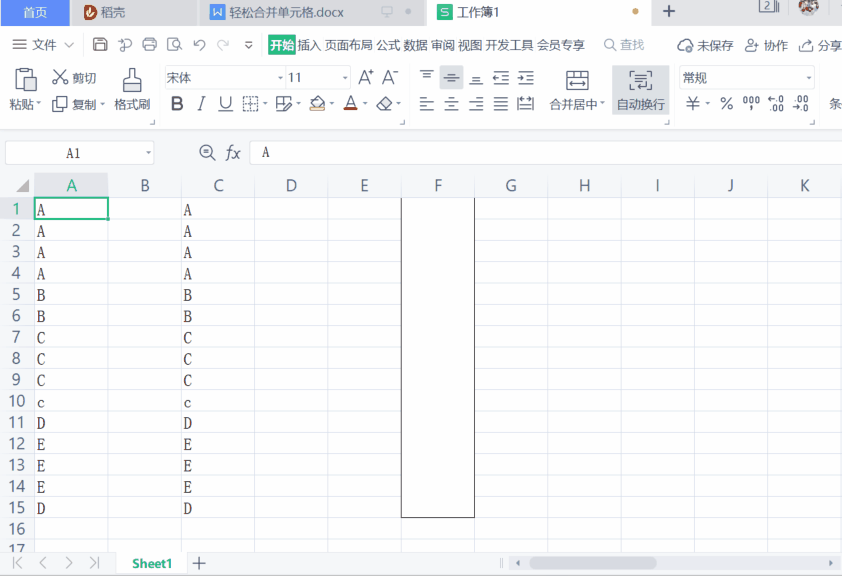Click the Share (分享) button

coord(821,45)
